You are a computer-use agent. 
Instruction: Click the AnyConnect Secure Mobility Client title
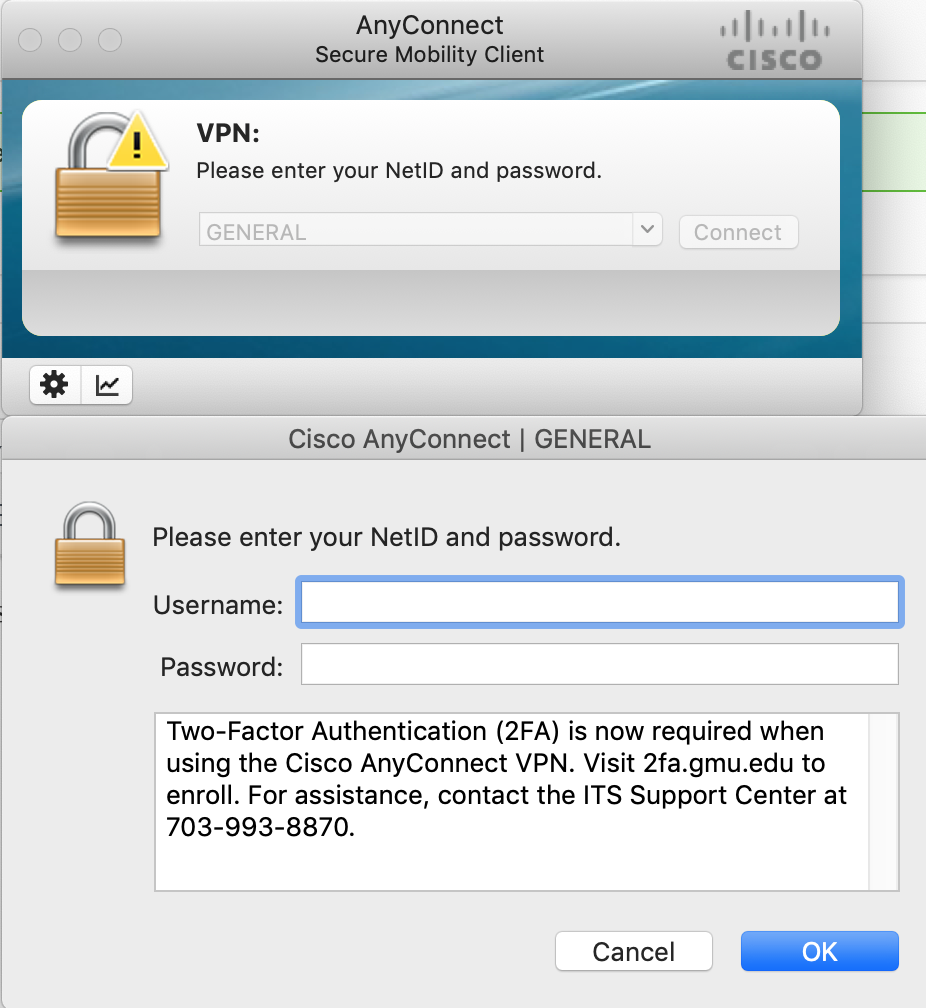point(430,40)
